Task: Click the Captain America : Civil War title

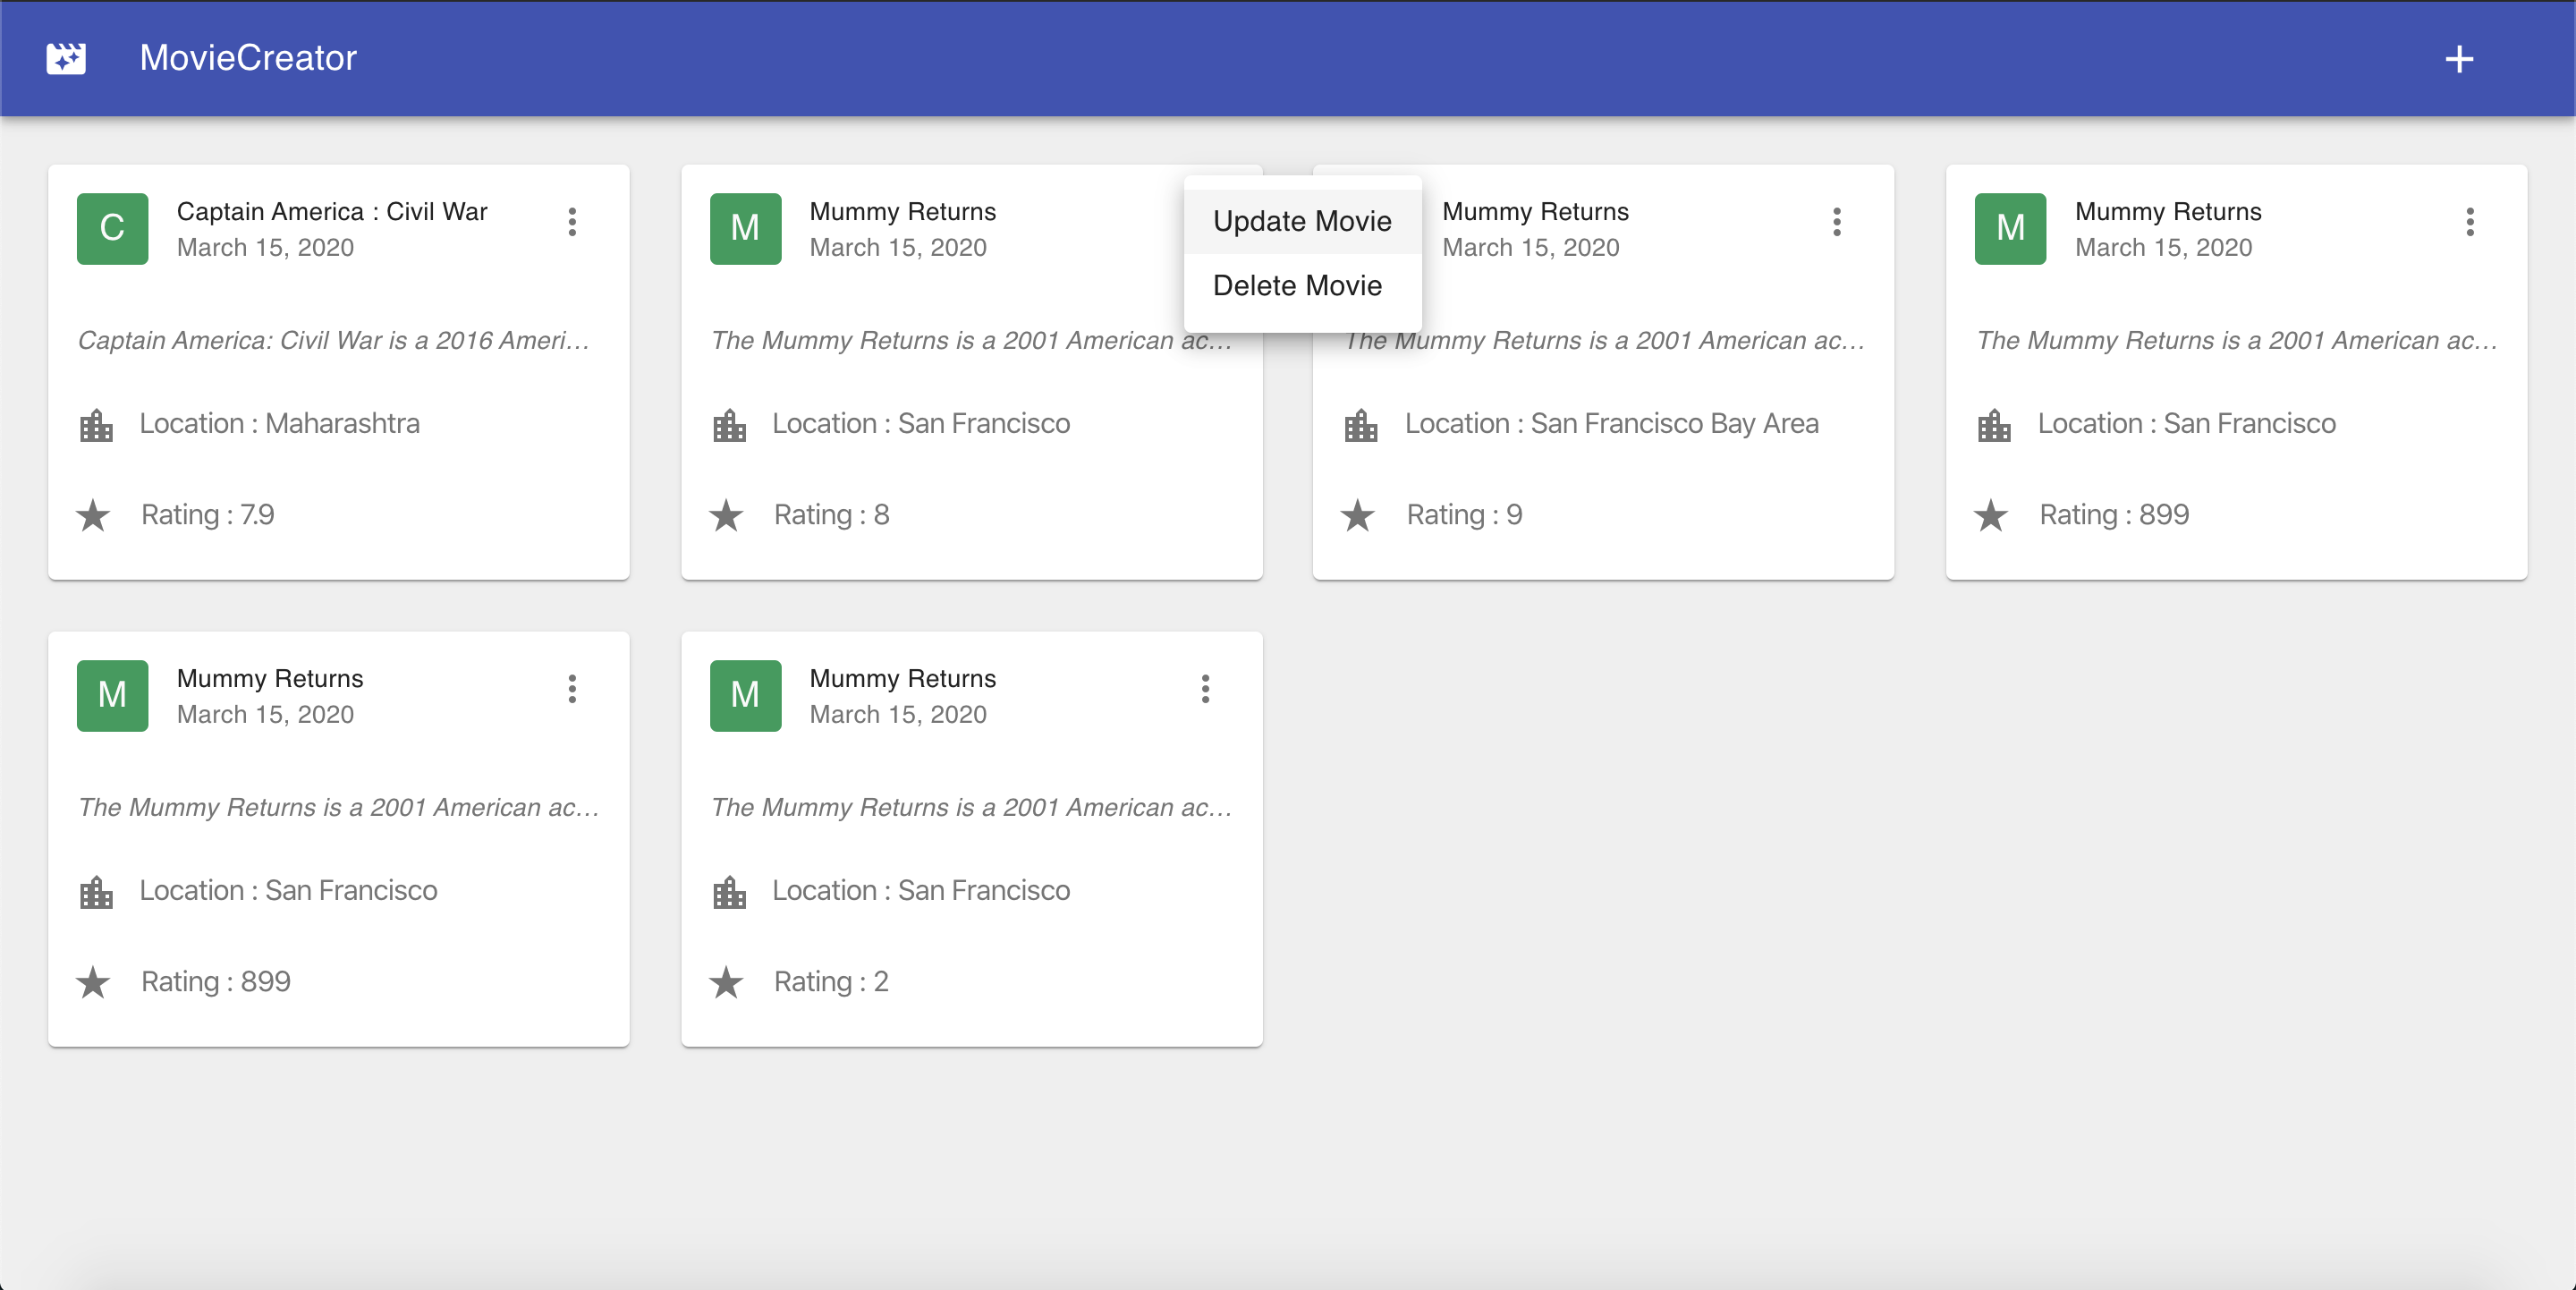Action: 332,212
